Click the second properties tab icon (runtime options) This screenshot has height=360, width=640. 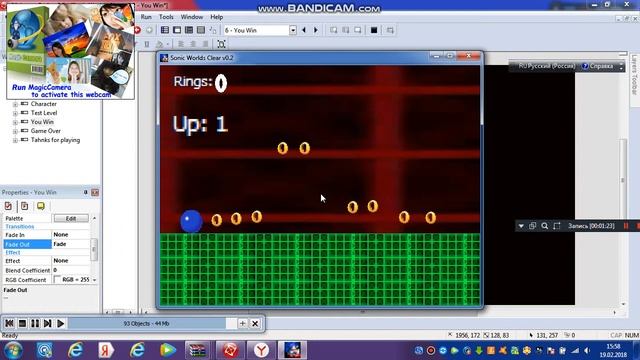24,206
